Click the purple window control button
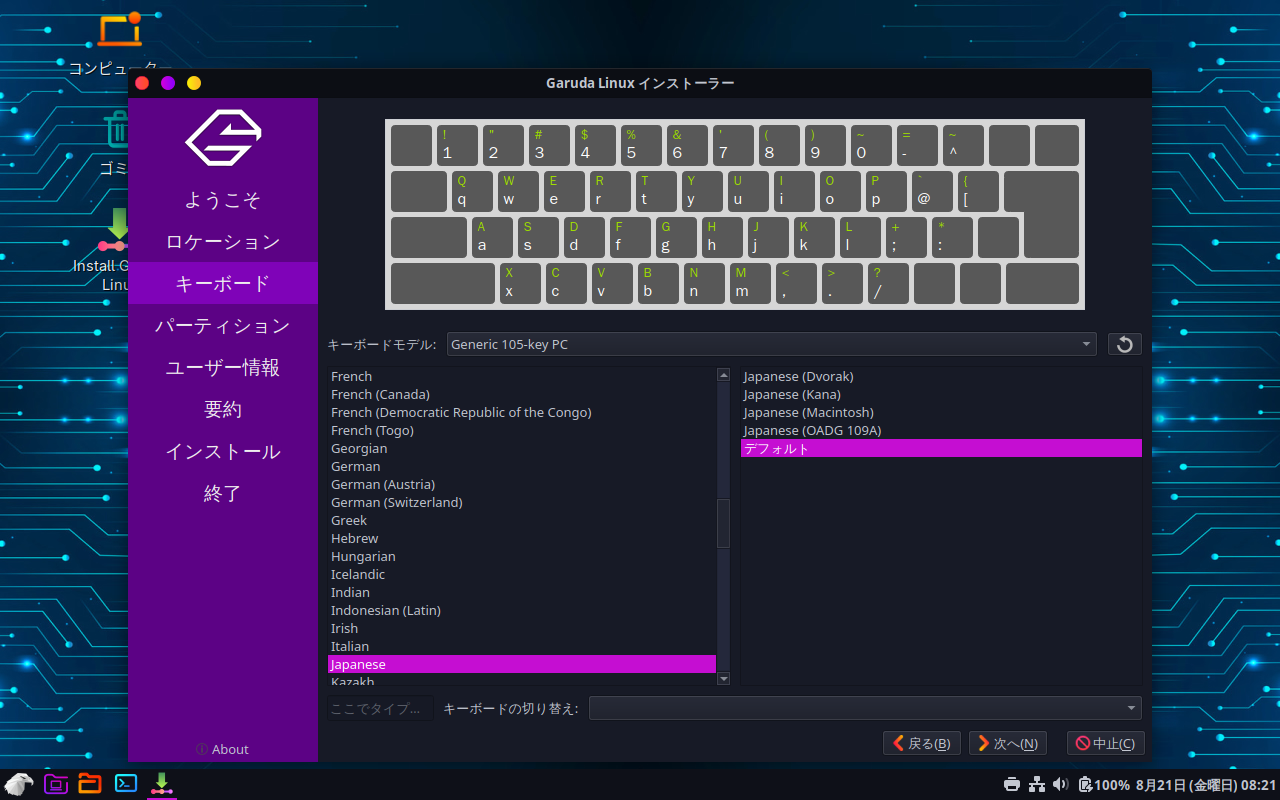Screen dimensions: 1280x800 (x=168, y=83)
